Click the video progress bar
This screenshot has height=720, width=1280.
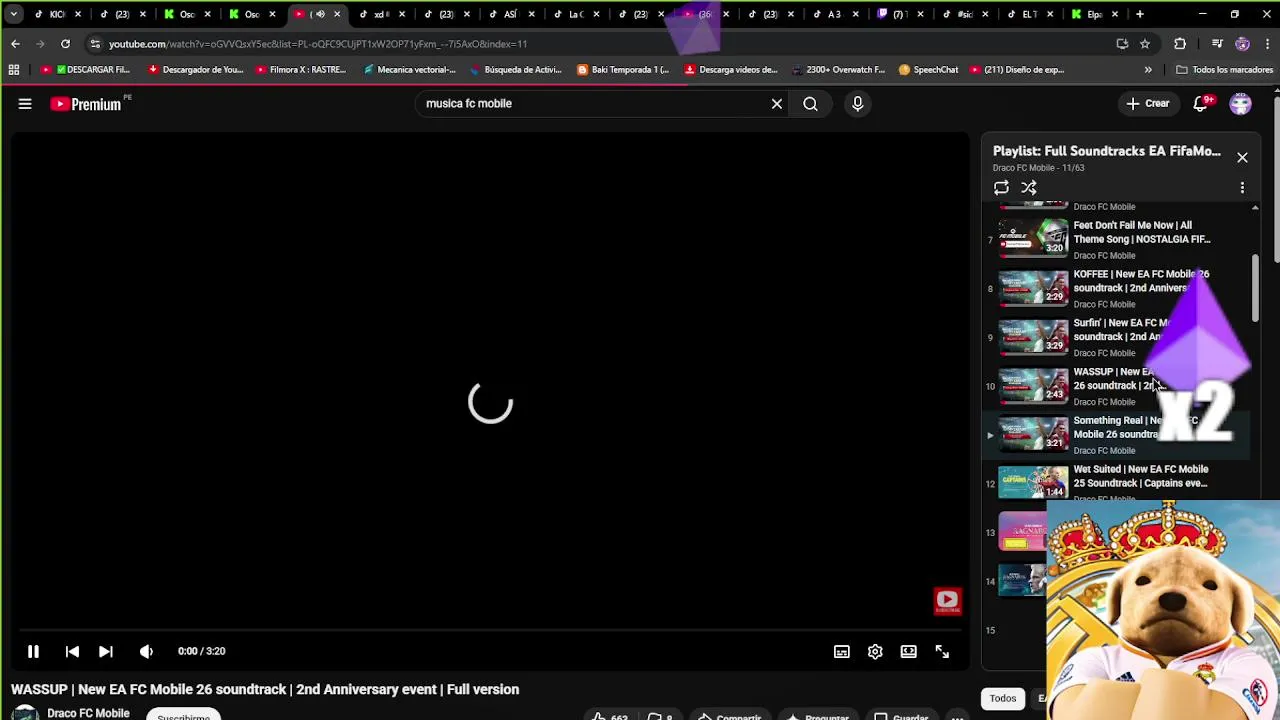pyautogui.click(x=490, y=630)
